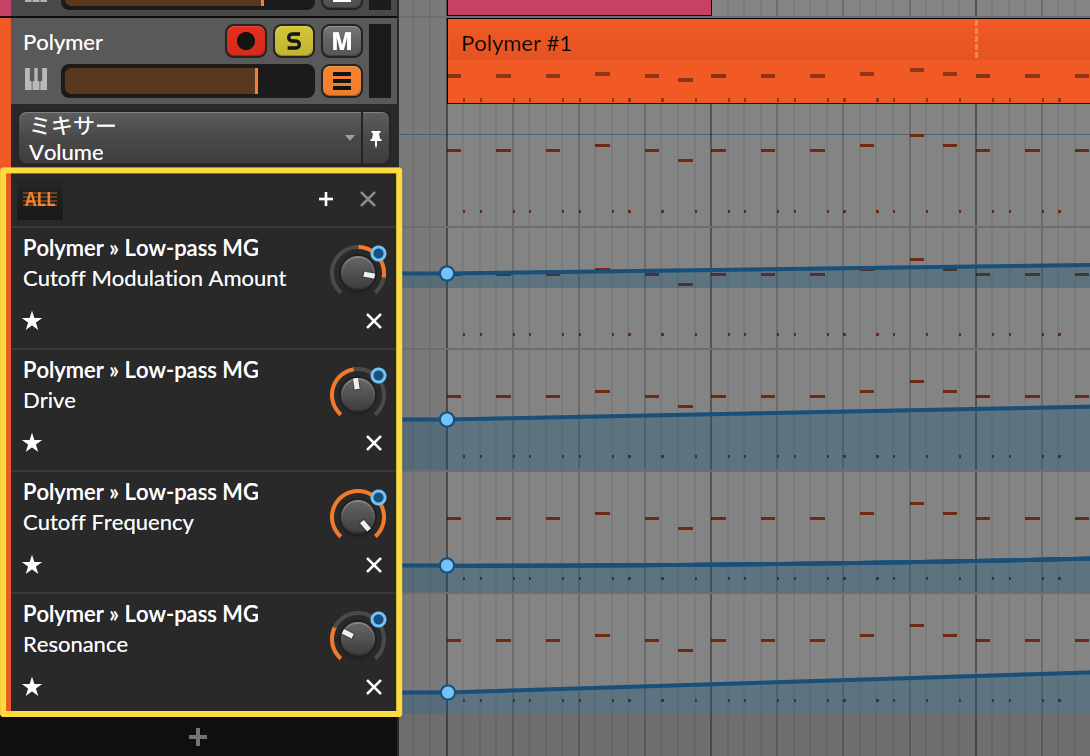Click the Cutoff Modulation Amount knob
This screenshot has height=756, width=1090.
point(357,272)
